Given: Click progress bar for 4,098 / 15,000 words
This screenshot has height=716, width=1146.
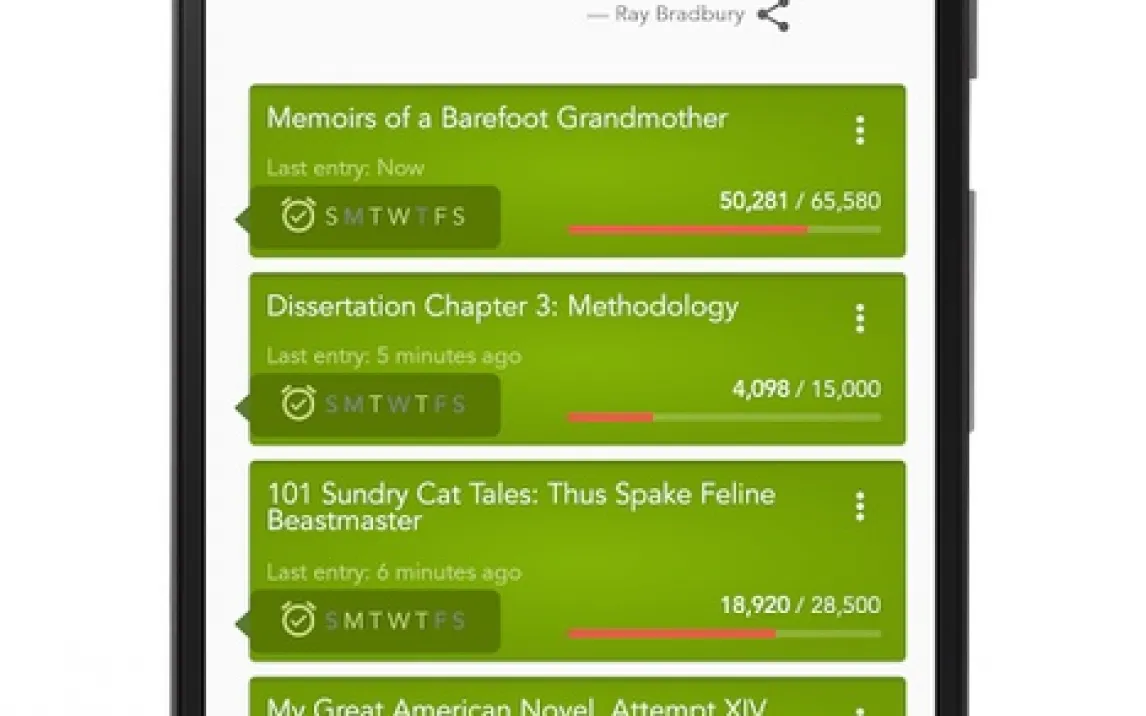Looking at the screenshot, I should [723, 417].
